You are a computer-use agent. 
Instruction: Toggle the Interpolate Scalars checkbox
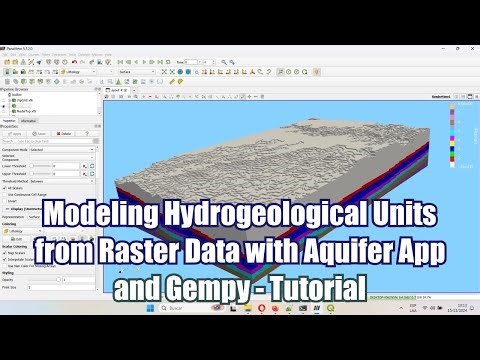[5, 259]
